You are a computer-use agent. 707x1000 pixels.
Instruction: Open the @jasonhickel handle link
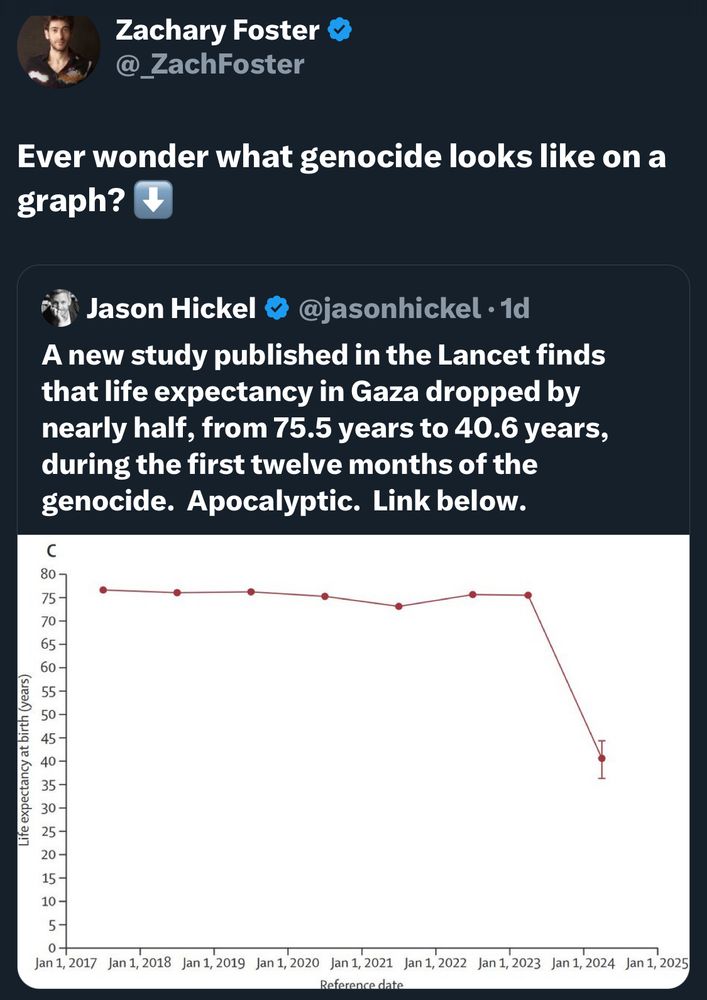tap(391, 309)
